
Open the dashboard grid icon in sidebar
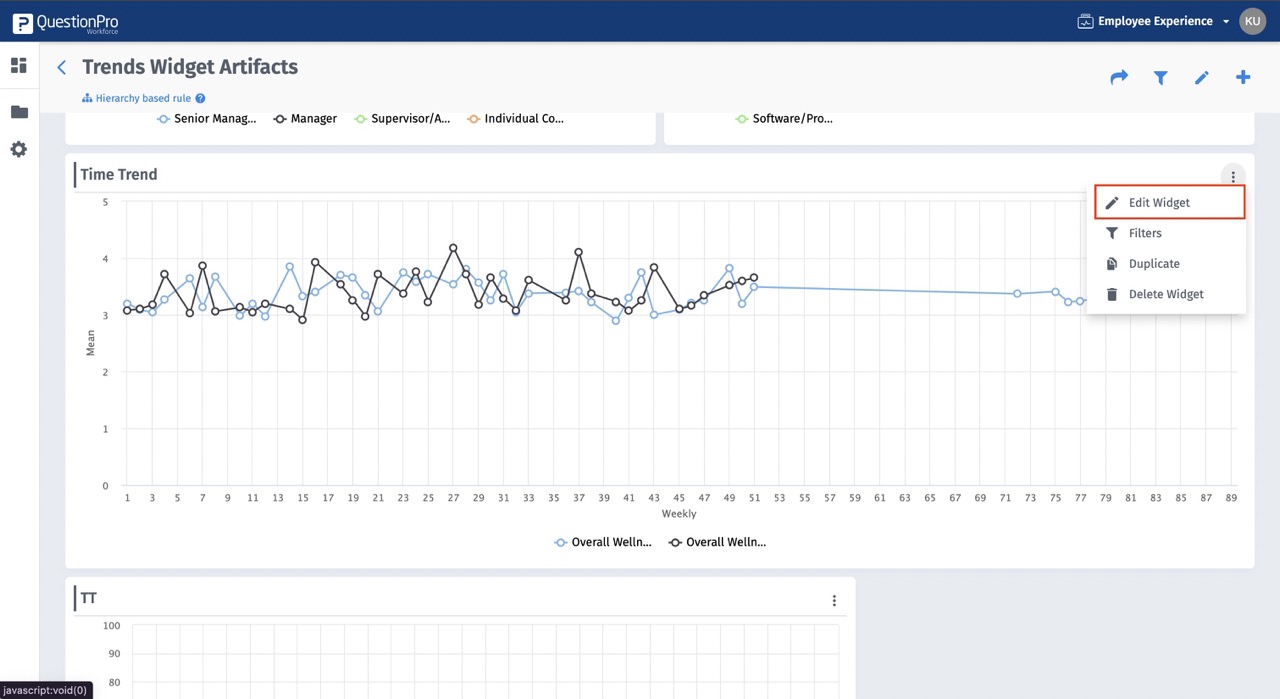[19, 66]
